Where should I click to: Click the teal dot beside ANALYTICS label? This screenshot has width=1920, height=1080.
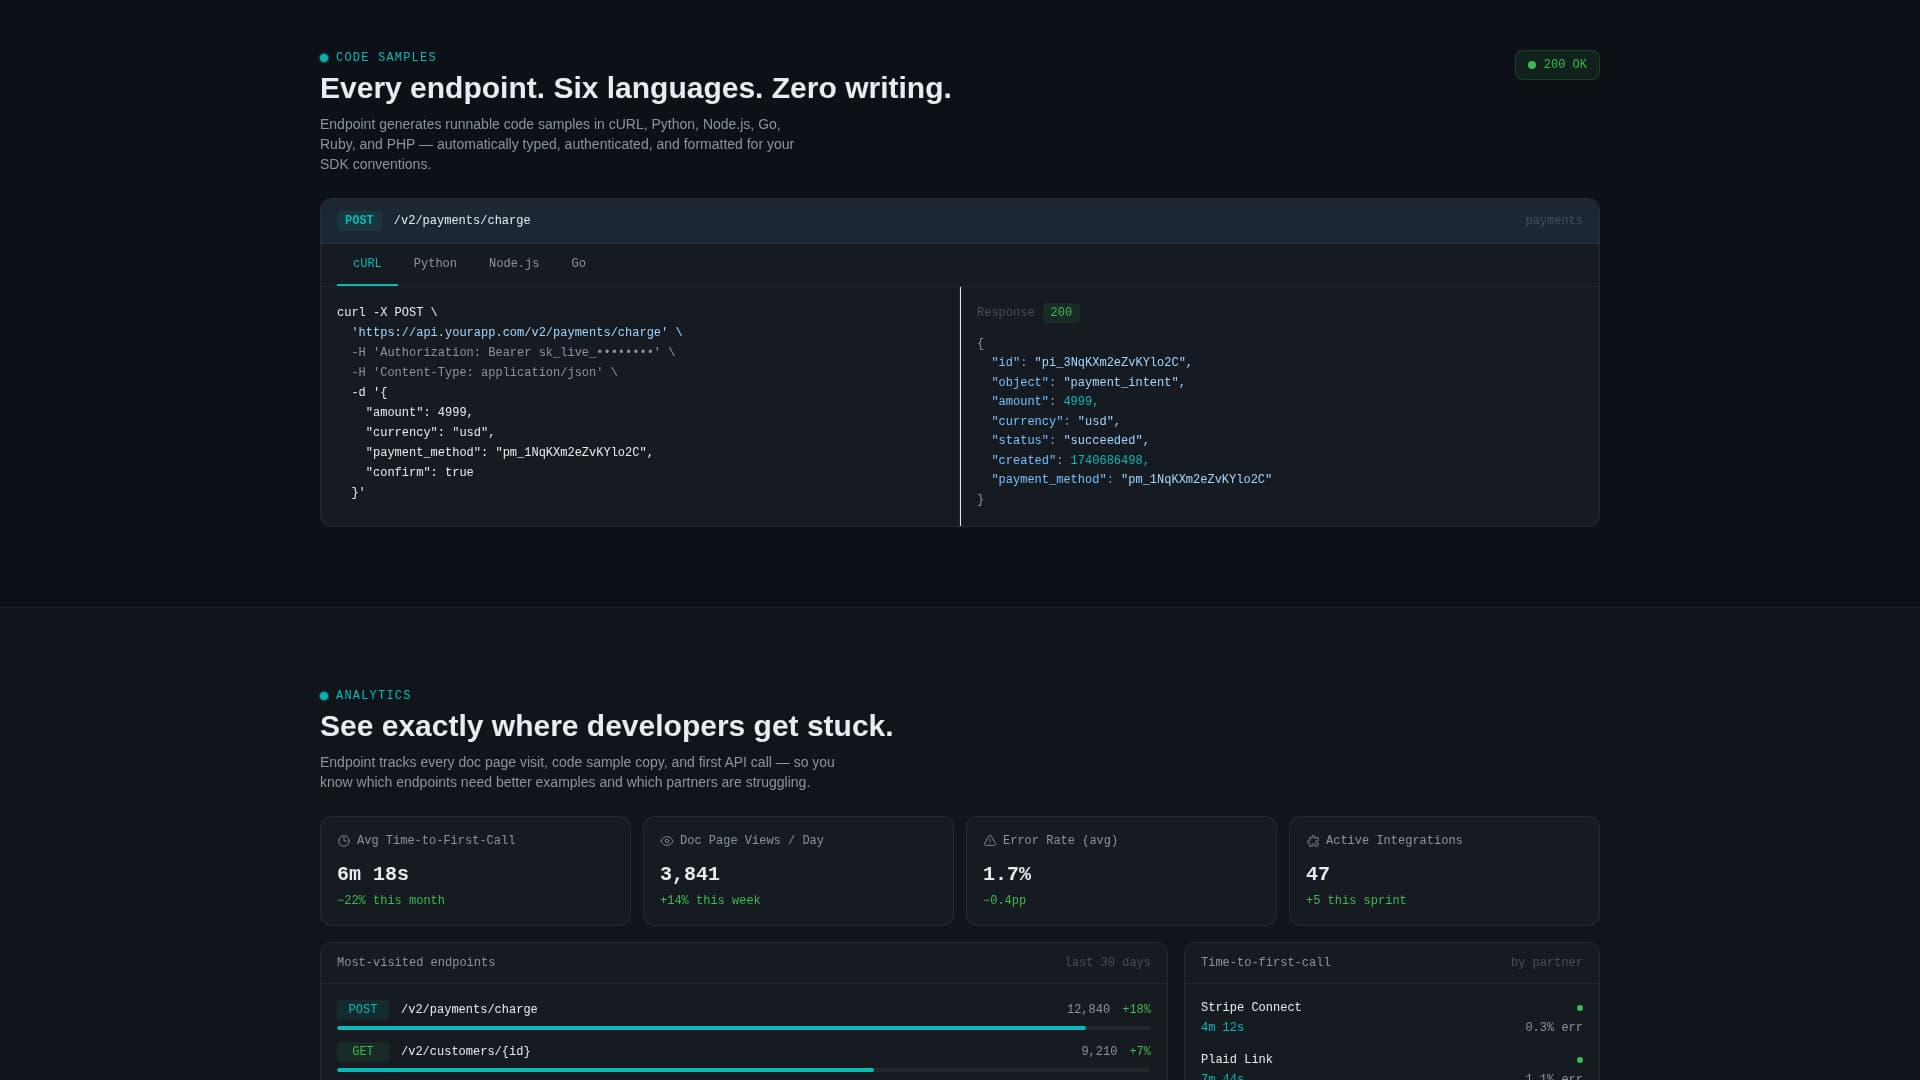pos(324,696)
